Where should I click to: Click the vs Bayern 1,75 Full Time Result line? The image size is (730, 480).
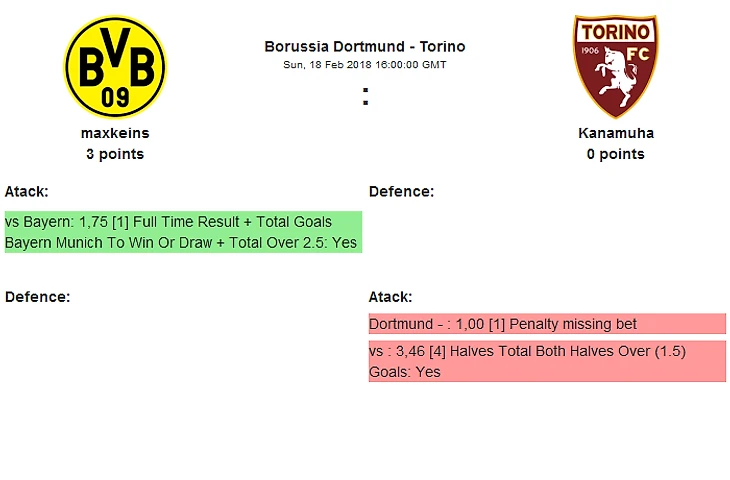(168, 222)
